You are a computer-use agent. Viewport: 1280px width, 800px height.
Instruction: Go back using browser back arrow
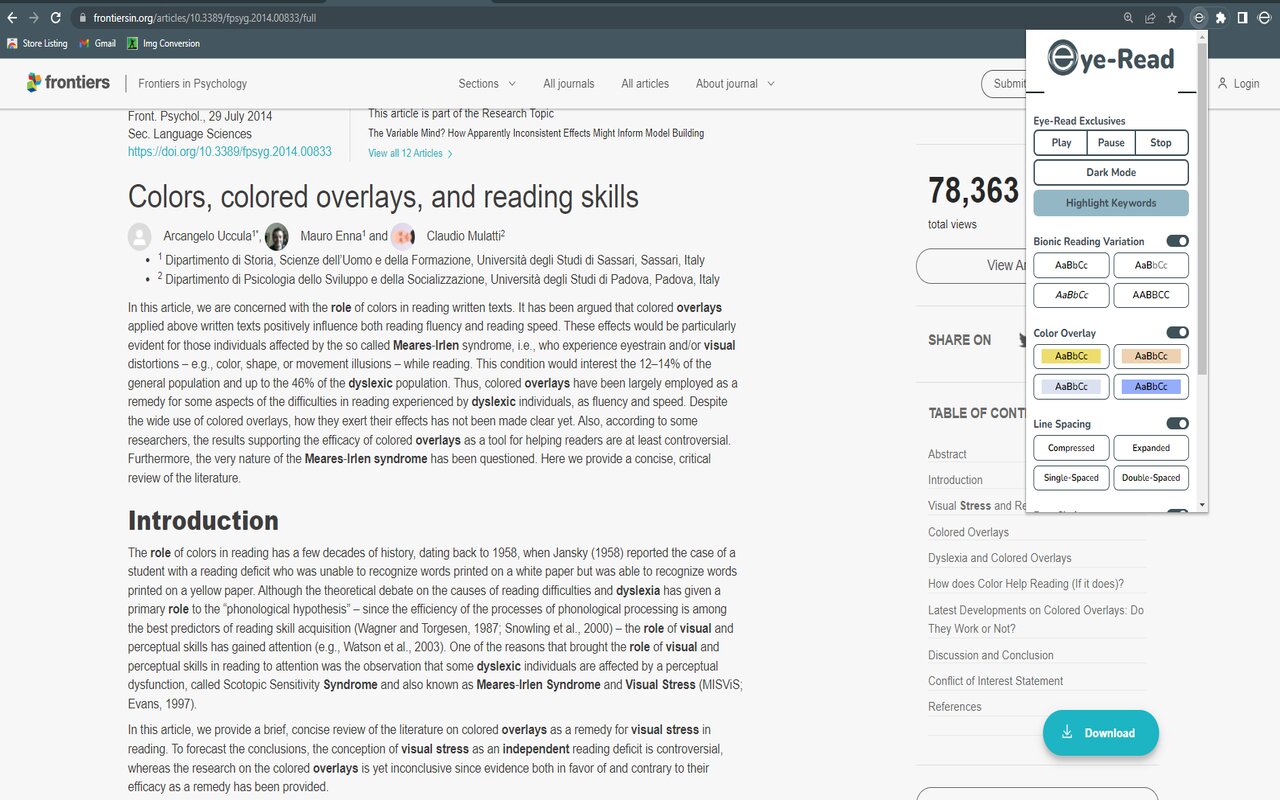coord(12,18)
